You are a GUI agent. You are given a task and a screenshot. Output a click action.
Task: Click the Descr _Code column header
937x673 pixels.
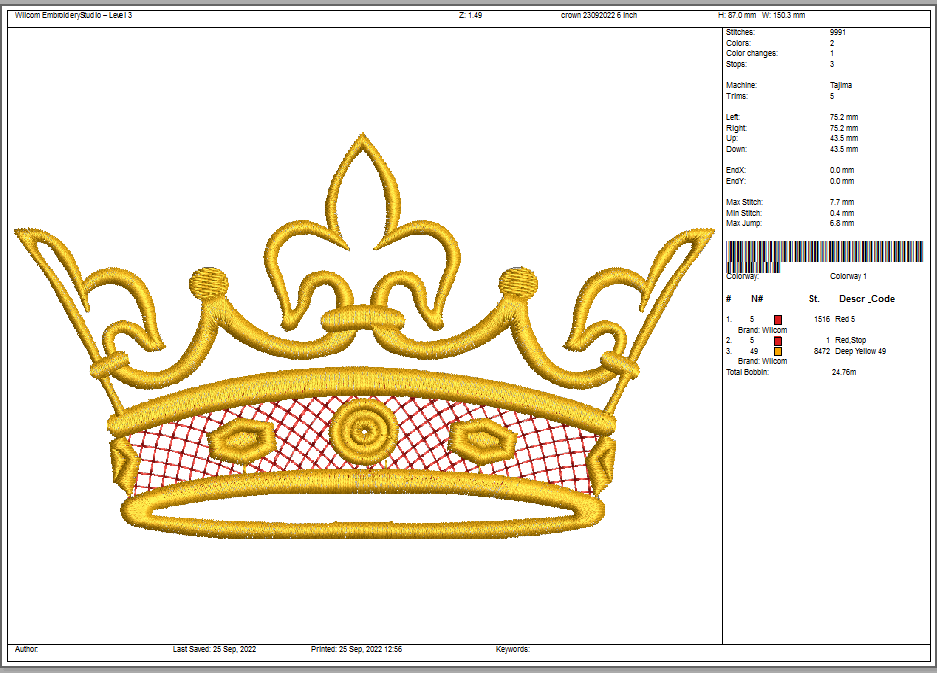click(866, 299)
